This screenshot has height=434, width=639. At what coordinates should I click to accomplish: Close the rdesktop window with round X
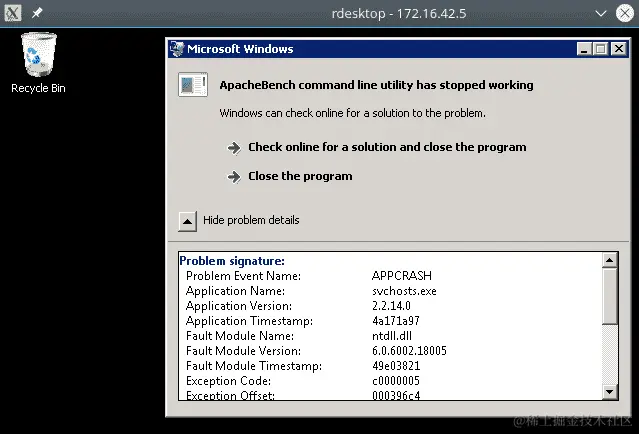click(x=624, y=13)
